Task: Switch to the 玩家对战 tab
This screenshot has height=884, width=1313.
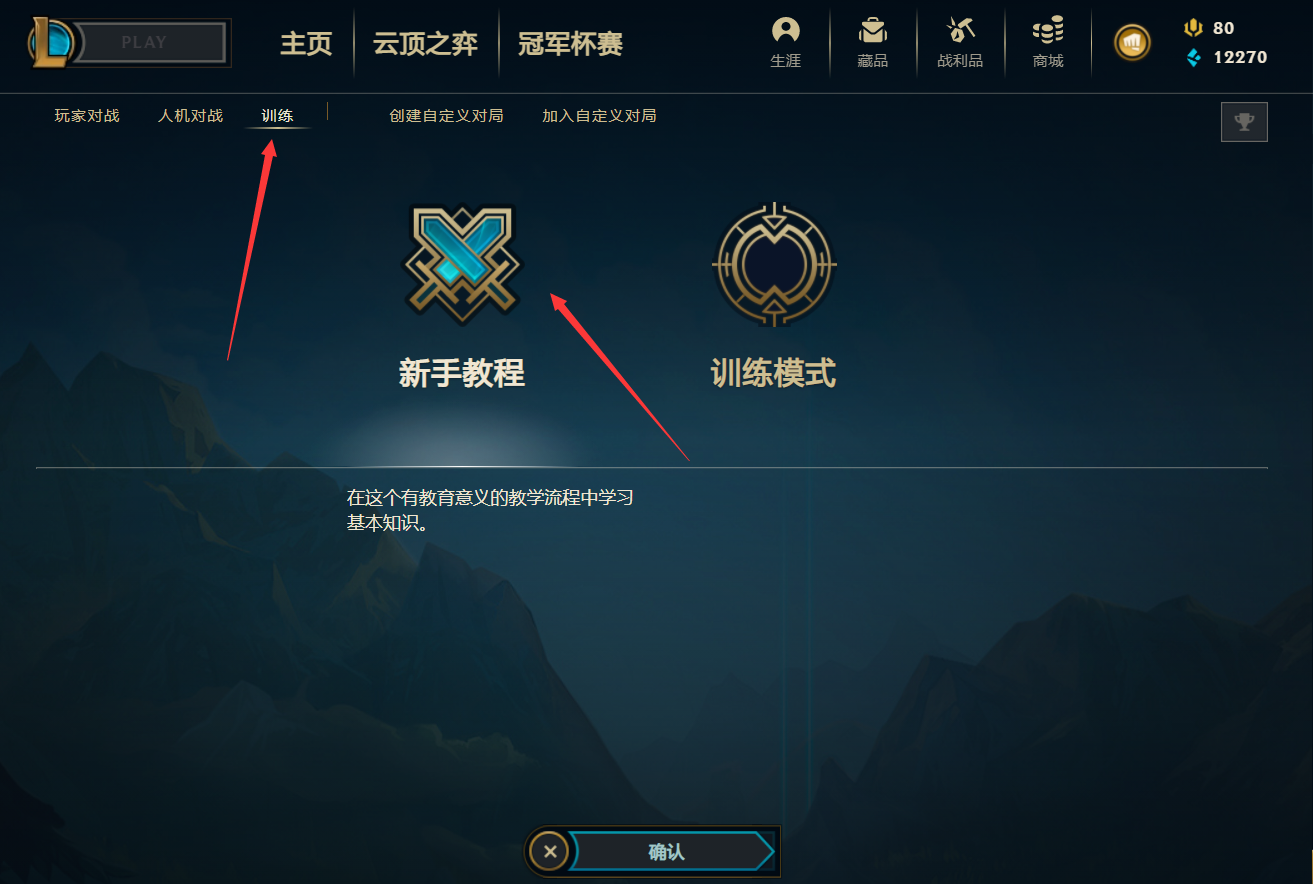Action: pos(87,116)
